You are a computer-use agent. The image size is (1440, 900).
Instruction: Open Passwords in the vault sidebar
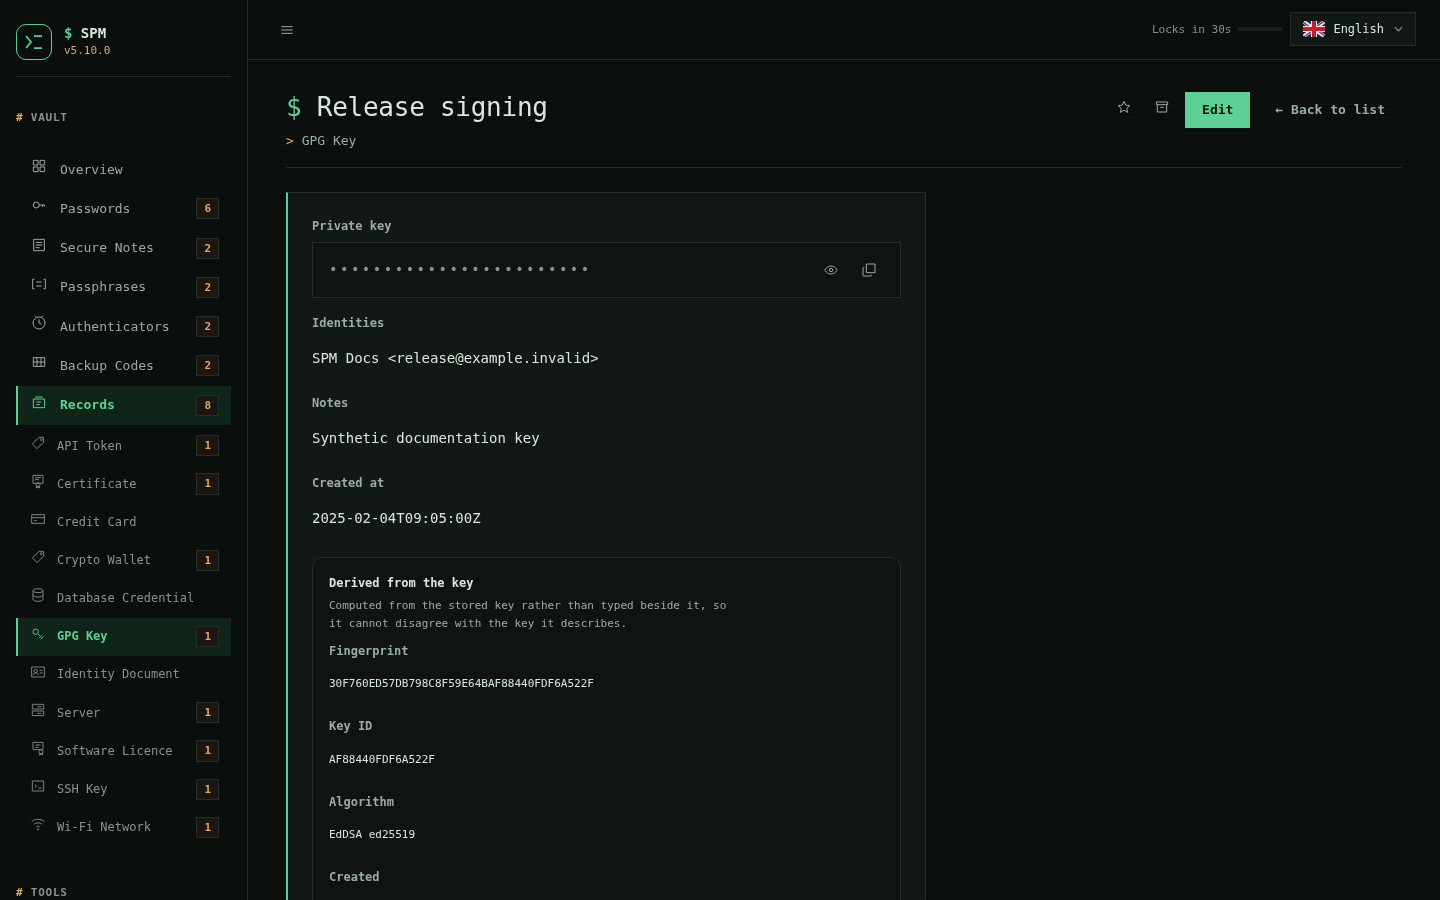pos(124,208)
